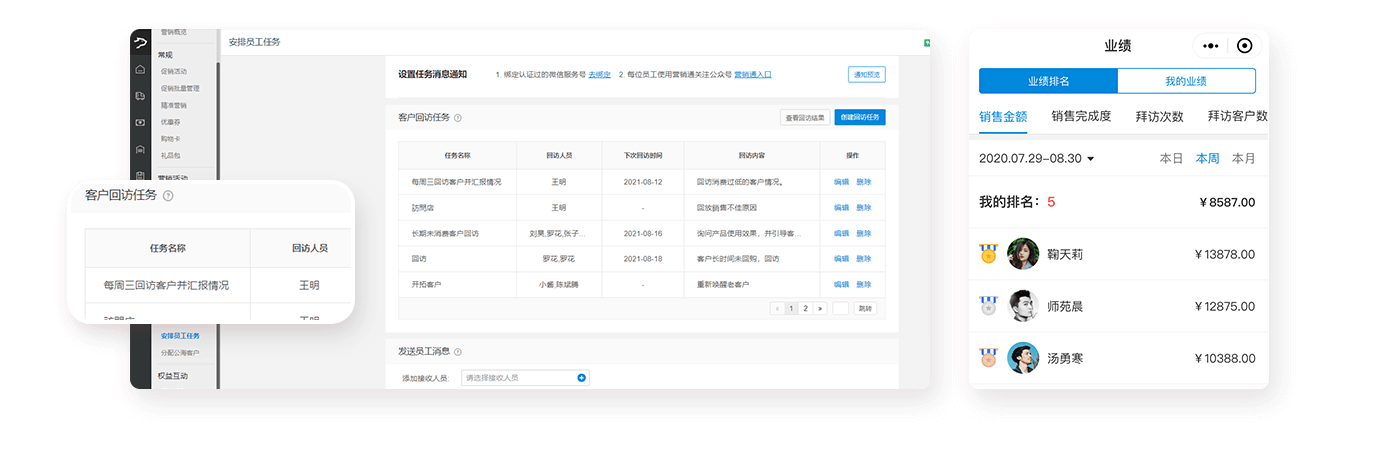Click 删除 for the 访問店 task row
Screen dimensions: 1400x450
click(863, 208)
